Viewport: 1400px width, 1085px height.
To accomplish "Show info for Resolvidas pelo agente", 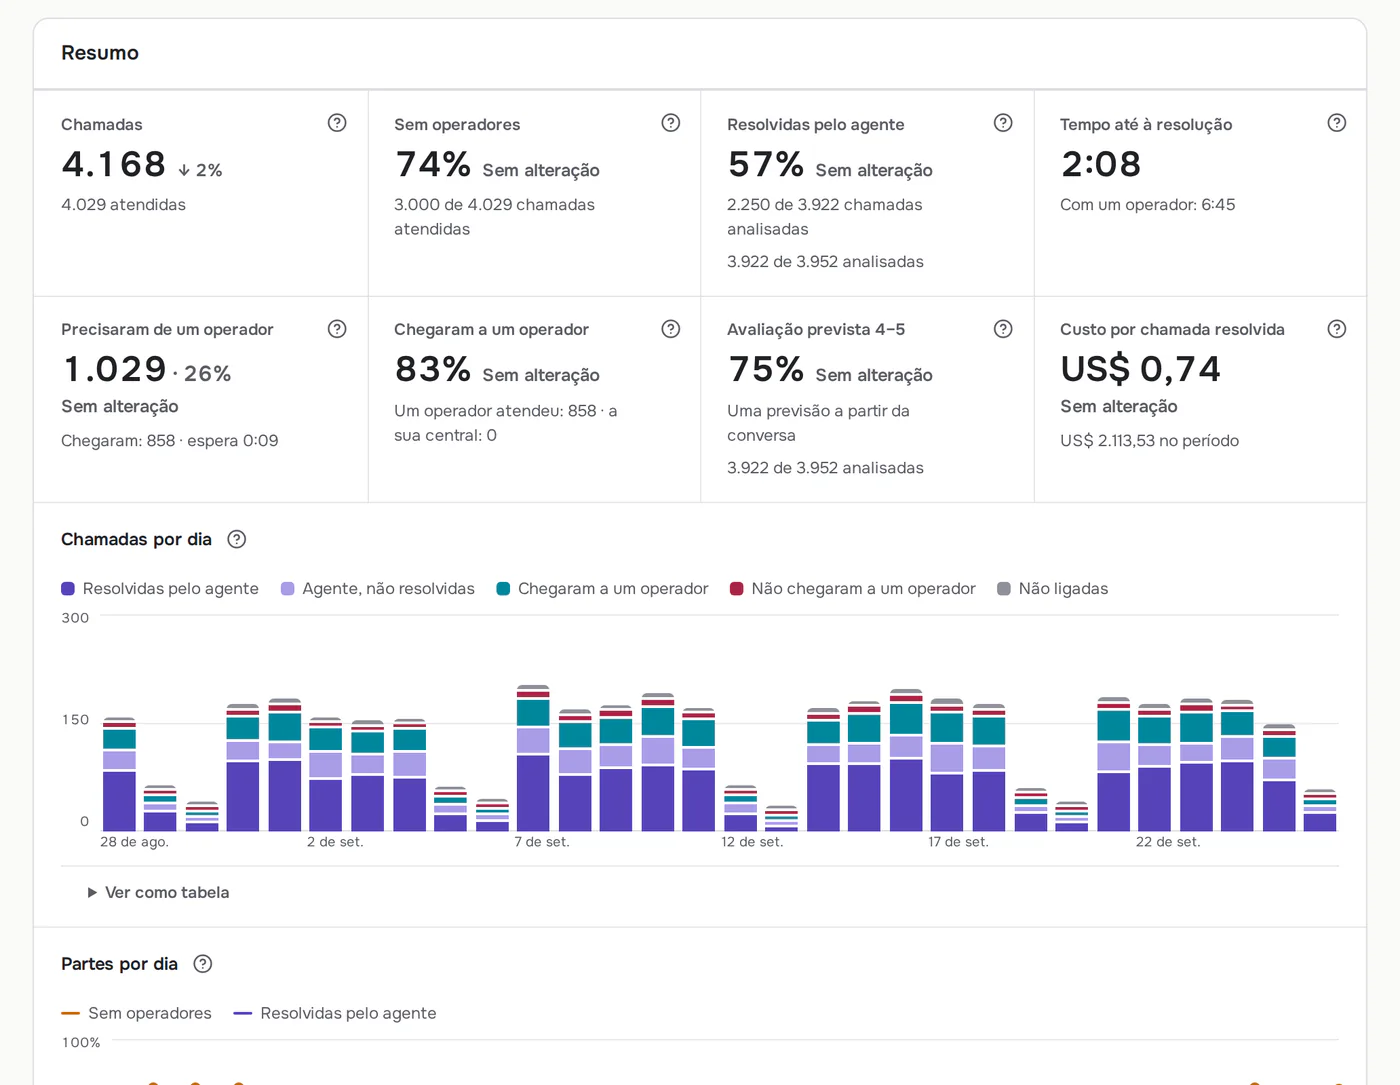I will pyautogui.click(x=1003, y=123).
